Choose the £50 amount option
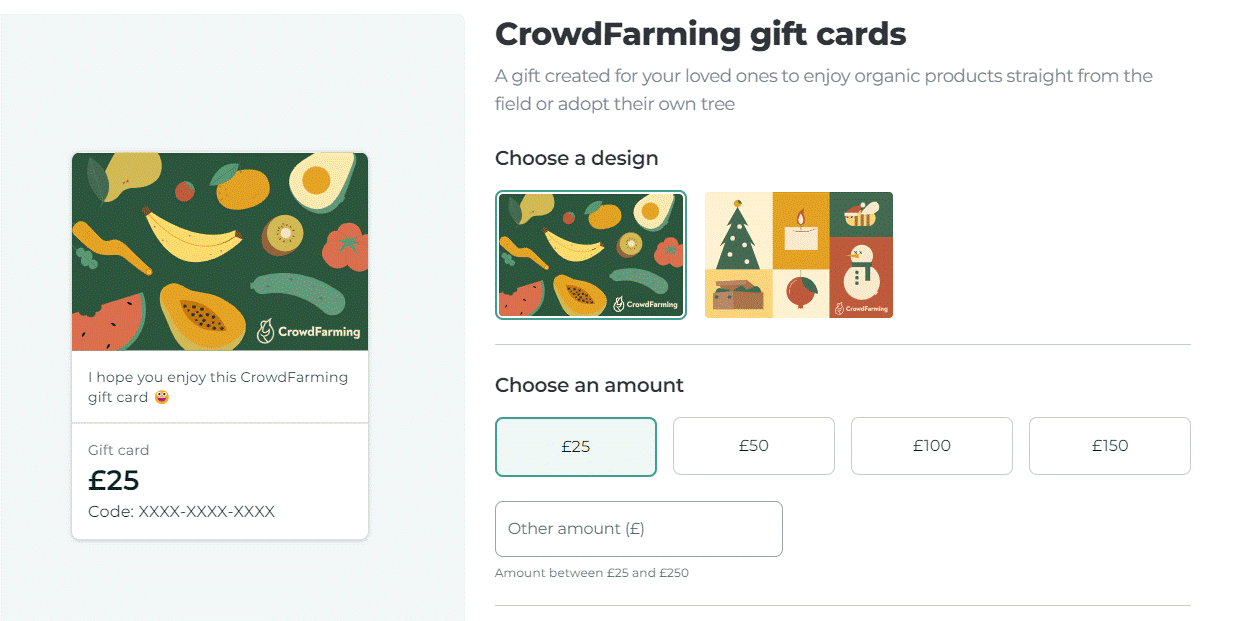The height and width of the screenshot is (621, 1251). [754, 446]
